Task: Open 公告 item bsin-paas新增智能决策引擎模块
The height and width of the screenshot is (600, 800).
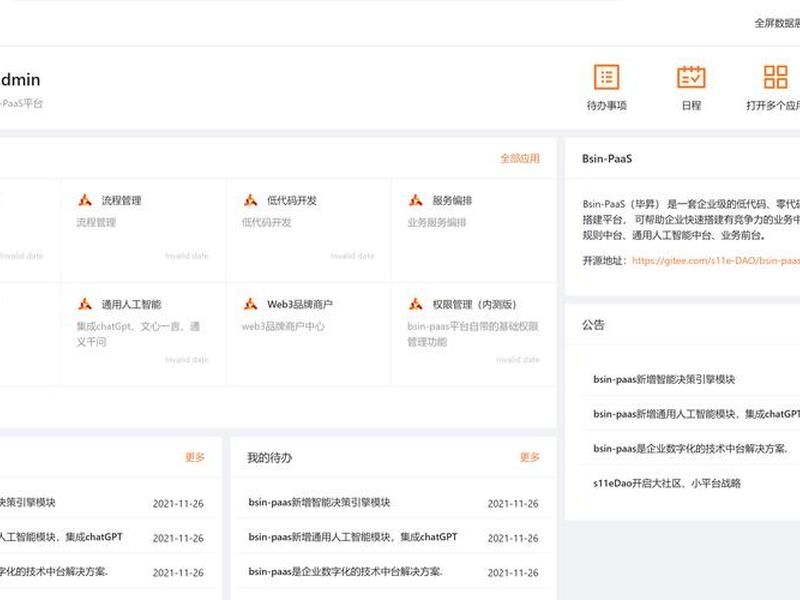Action: click(664, 379)
